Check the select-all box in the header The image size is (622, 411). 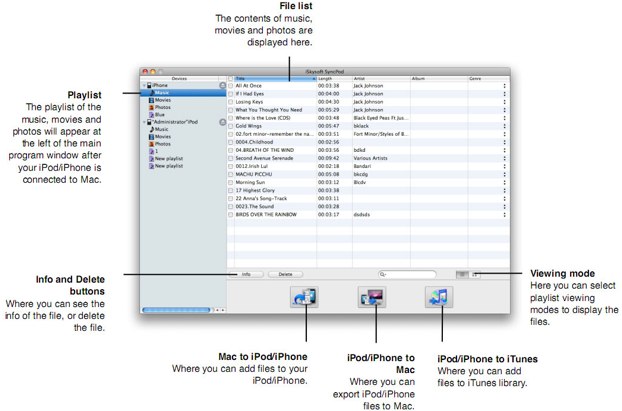click(x=230, y=79)
